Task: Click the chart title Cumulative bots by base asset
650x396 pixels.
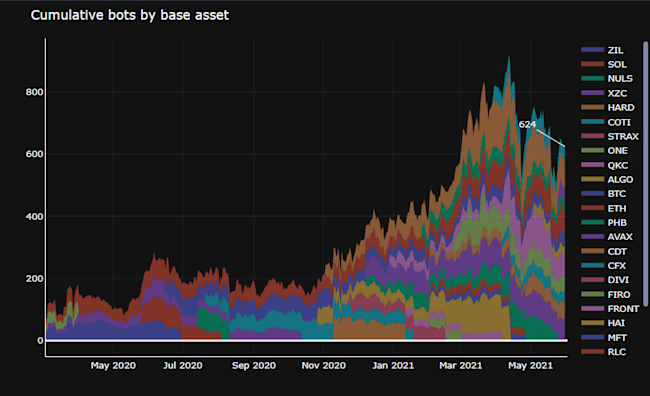Action: point(130,15)
